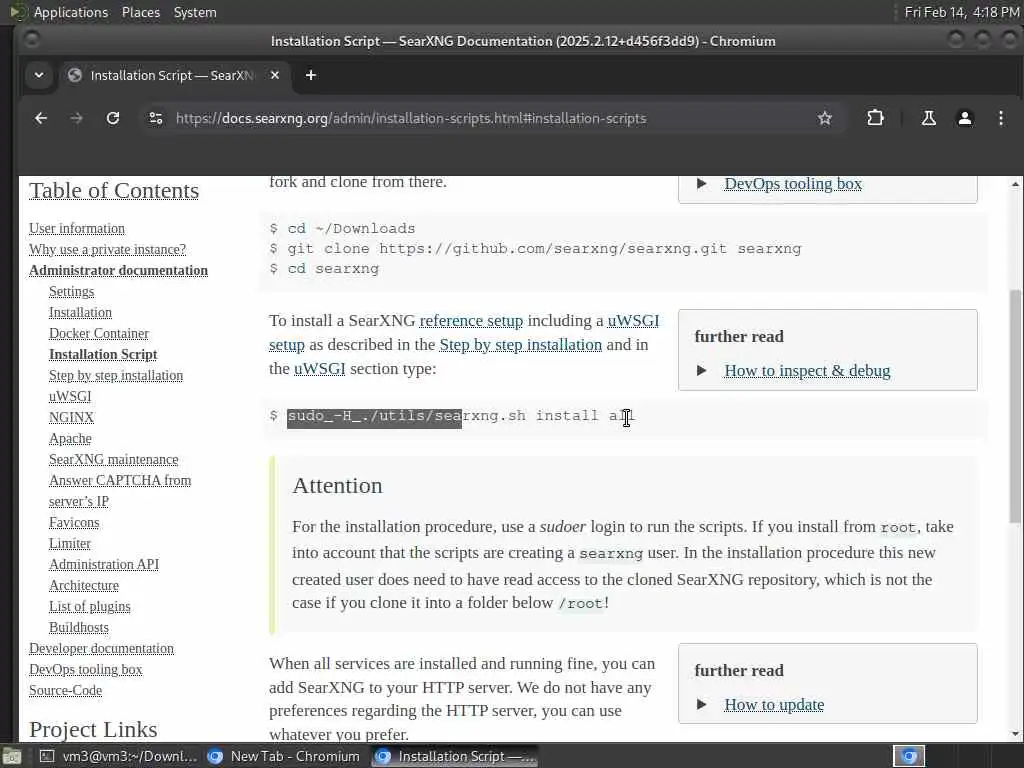Screen dimensions: 1024x768
Task: Open Chrome Labs flask icon
Action: pyautogui.click(x=928, y=118)
